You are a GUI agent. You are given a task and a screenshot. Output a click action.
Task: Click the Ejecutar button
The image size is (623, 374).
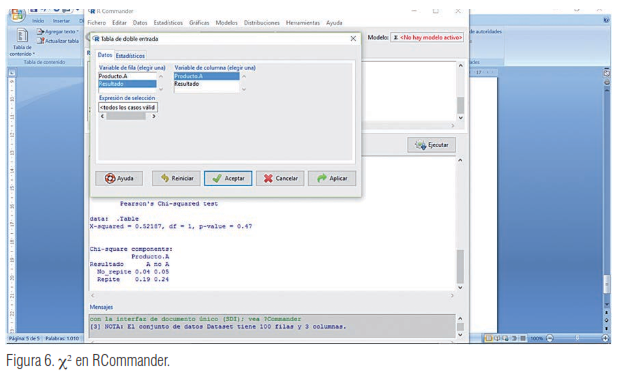click(x=431, y=145)
